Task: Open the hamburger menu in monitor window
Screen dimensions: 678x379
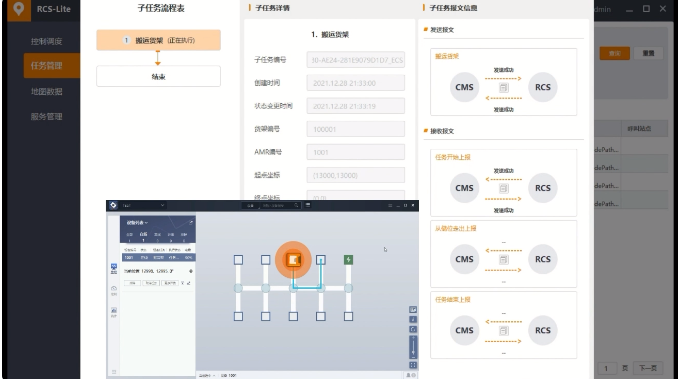Action: [390, 205]
